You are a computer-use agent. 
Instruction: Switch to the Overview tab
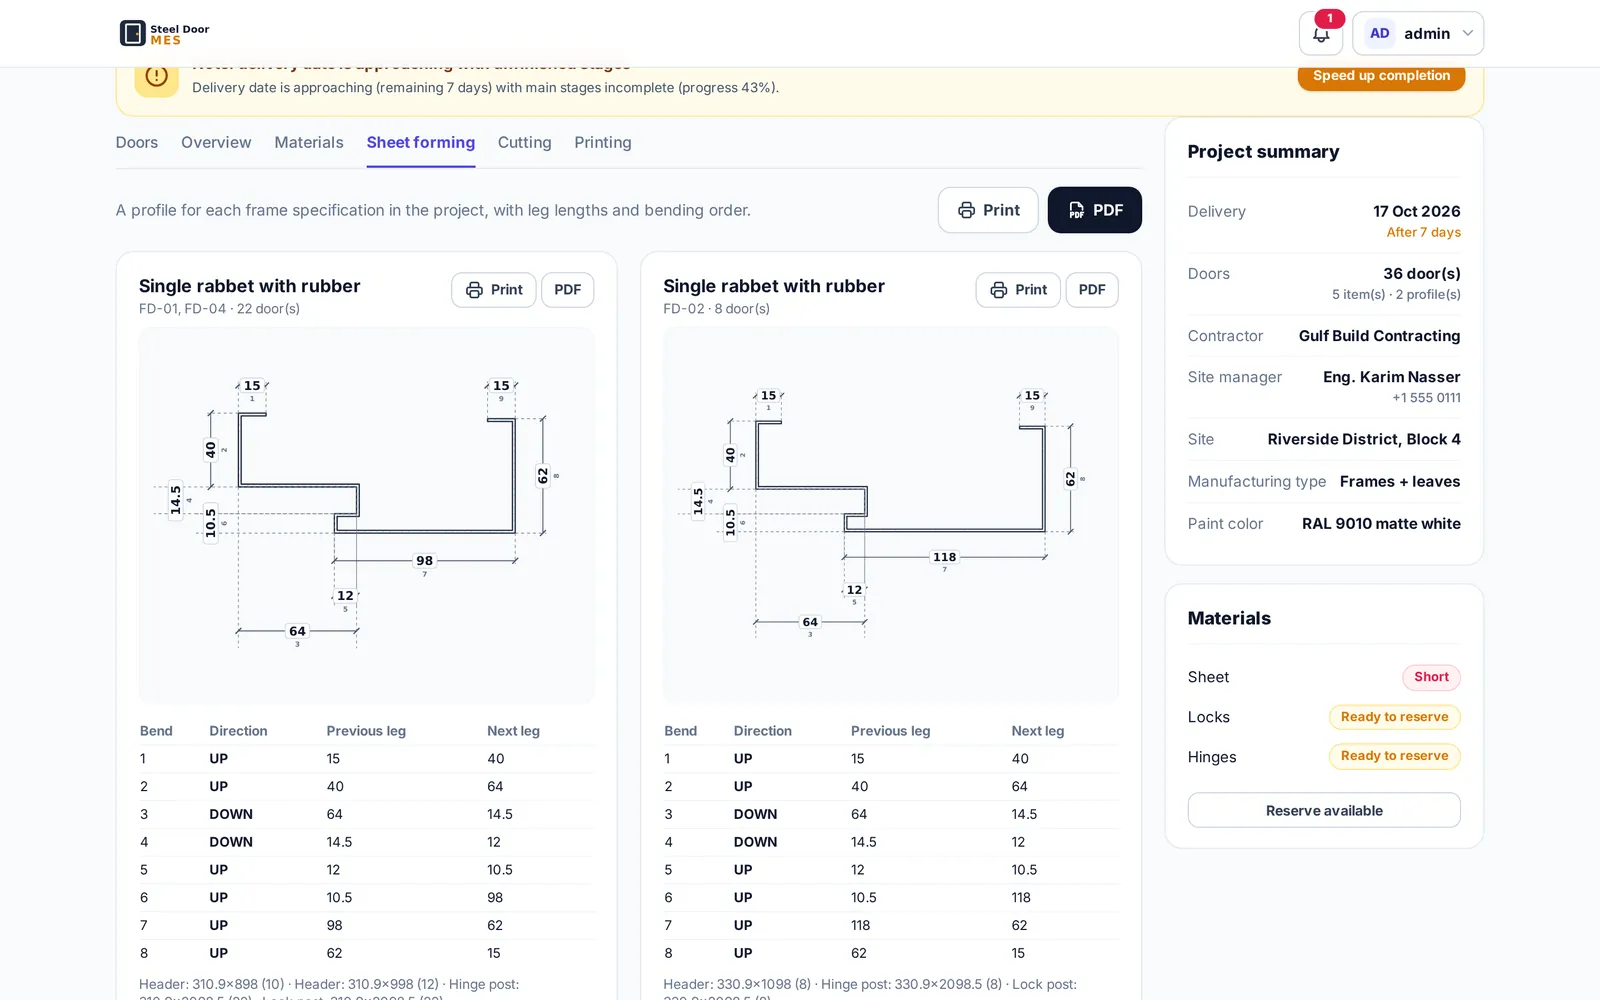point(216,142)
